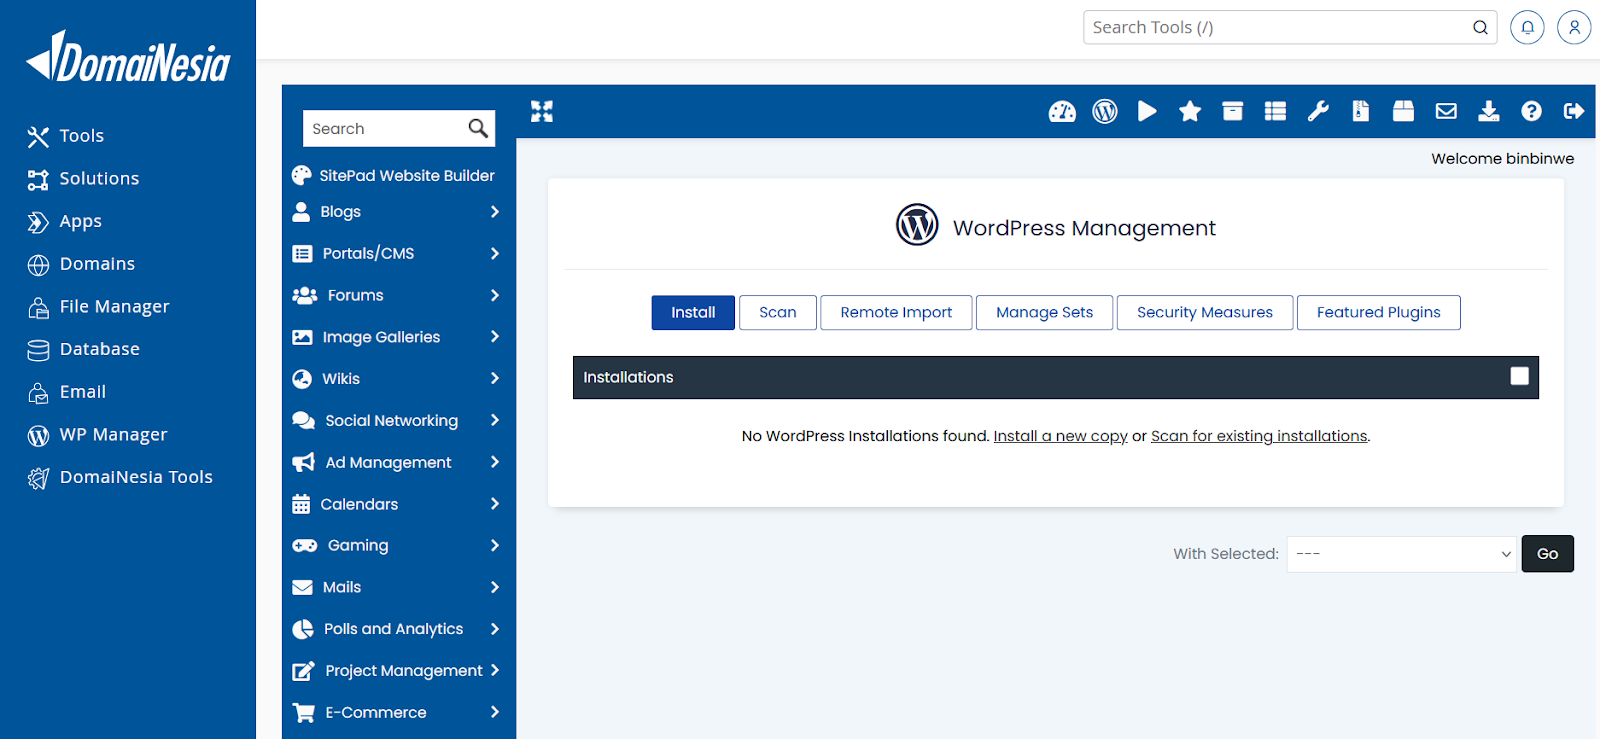Click the large WordPress Management logo
1600x739 pixels.
click(x=917, y=225)
